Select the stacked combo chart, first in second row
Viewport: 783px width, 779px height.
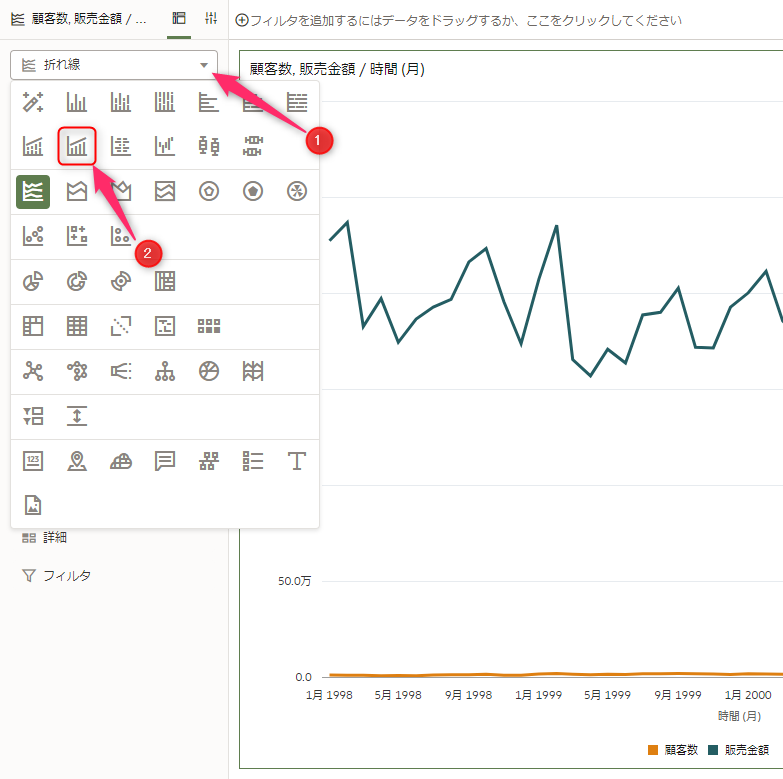[x=33, y=146]
